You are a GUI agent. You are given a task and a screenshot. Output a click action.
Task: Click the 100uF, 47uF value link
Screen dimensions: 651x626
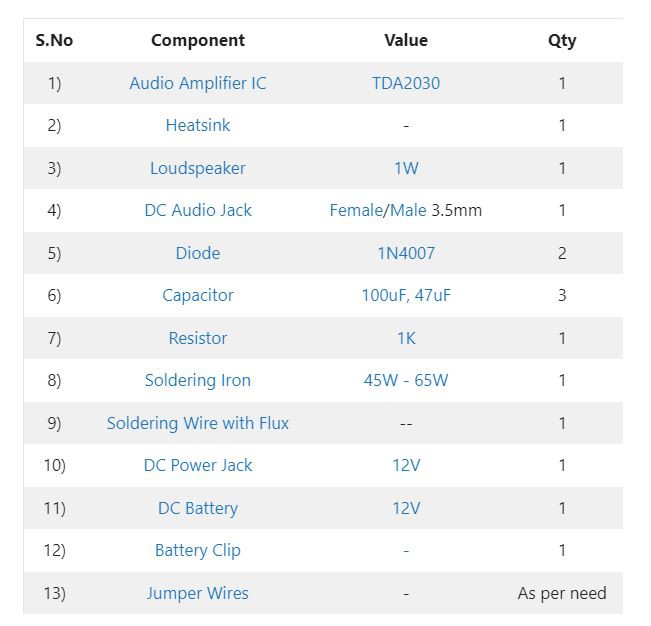(406, 296)
